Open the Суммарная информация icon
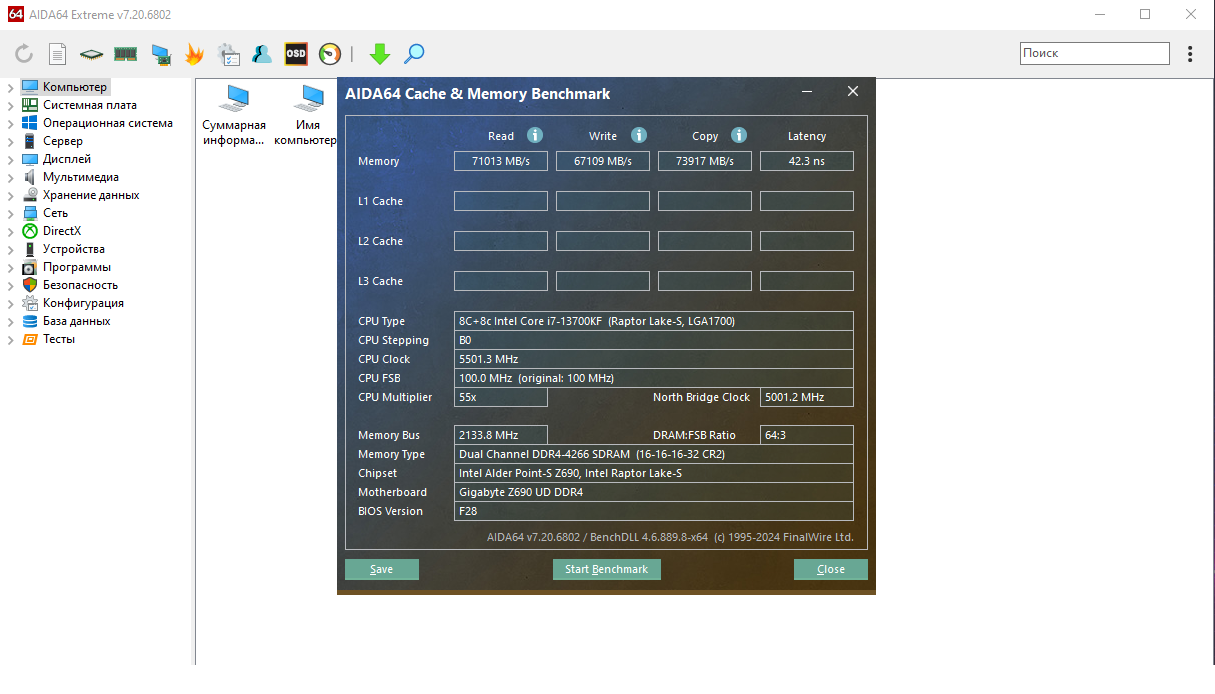Screen dimensions: 1215x694 pyautogui.click(x=234, y=115)
